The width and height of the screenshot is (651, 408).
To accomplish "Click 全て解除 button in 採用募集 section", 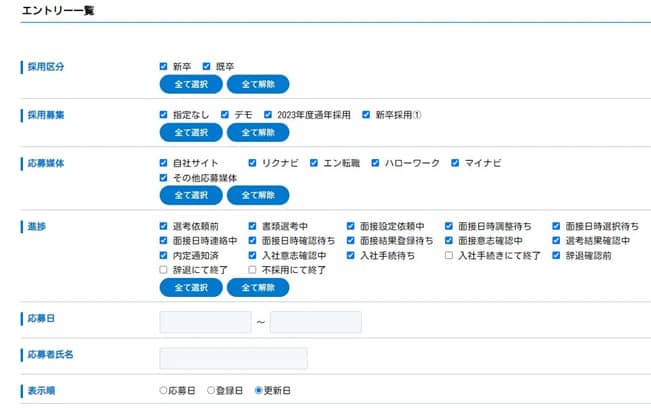I will click(257, 132).
